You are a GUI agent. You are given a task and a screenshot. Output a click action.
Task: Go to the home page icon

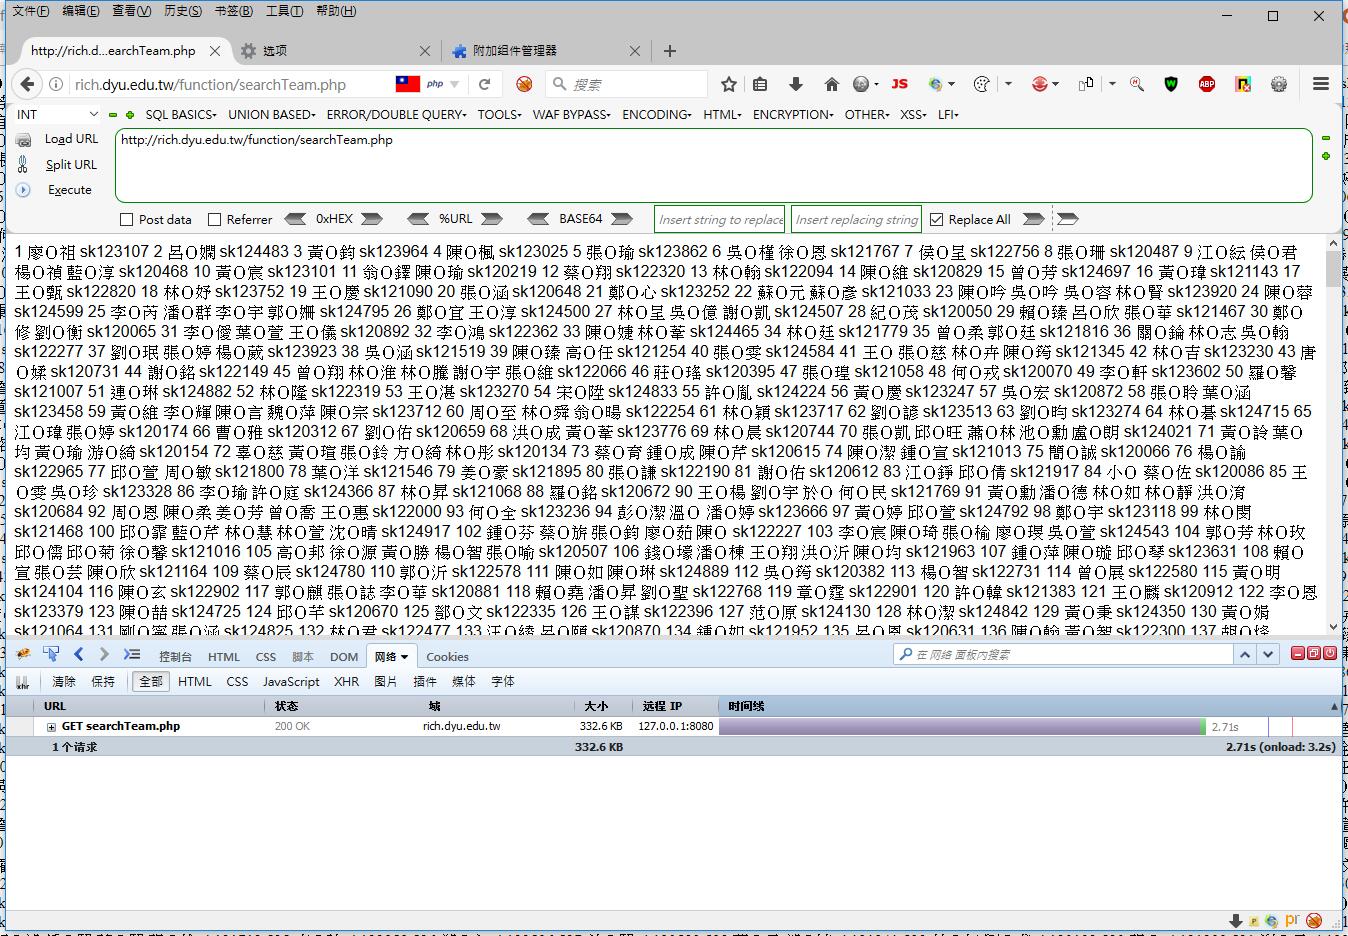(831, 84)
